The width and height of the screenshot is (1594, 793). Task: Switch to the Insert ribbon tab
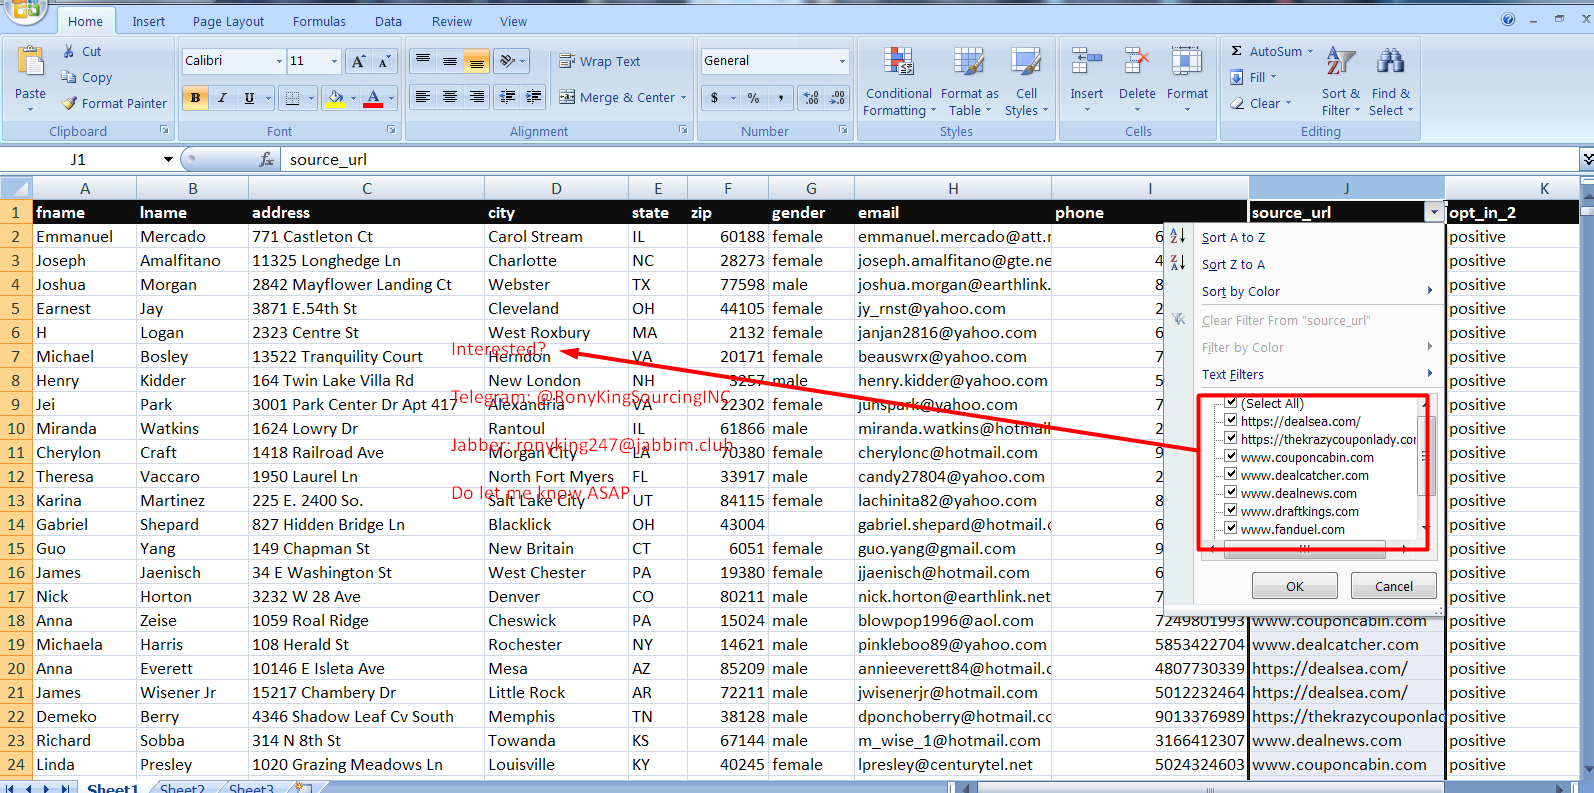coord(148,21)
